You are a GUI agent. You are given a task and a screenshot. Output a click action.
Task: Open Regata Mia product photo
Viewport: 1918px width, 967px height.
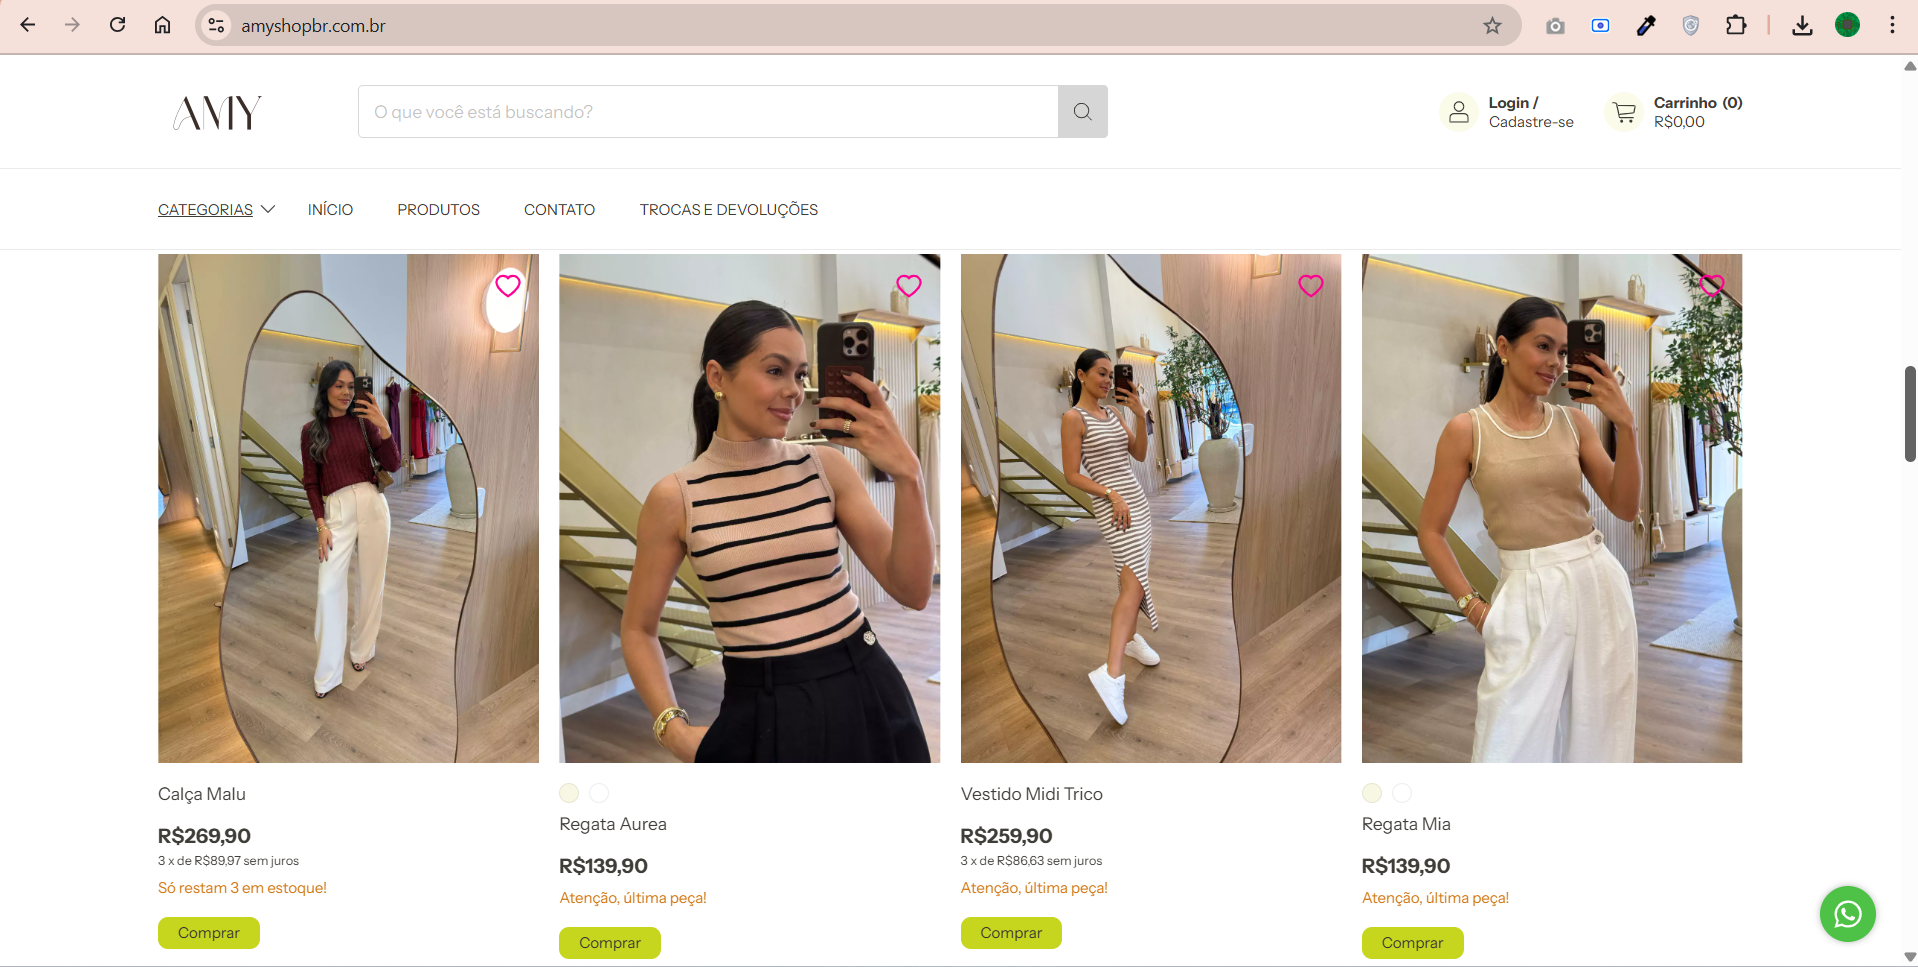(1552, 508)
